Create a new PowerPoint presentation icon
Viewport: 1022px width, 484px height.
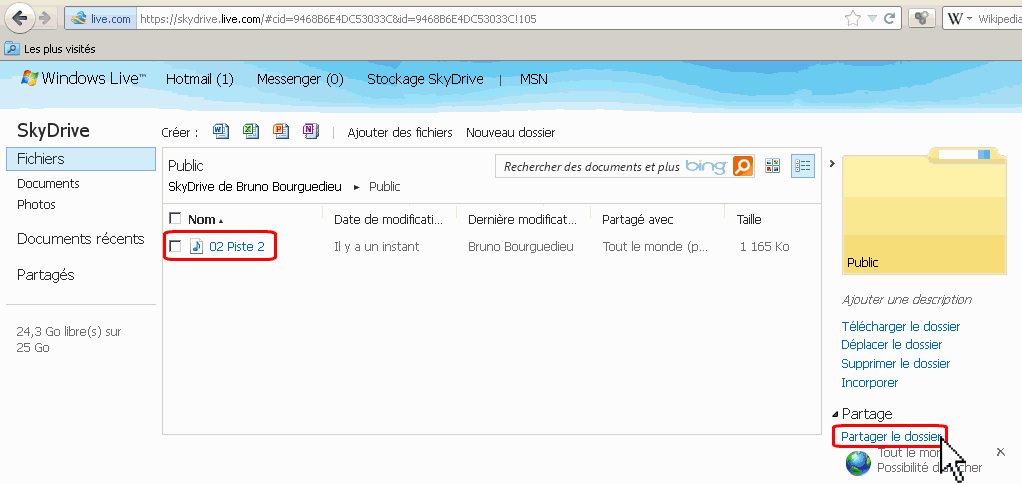281,132
